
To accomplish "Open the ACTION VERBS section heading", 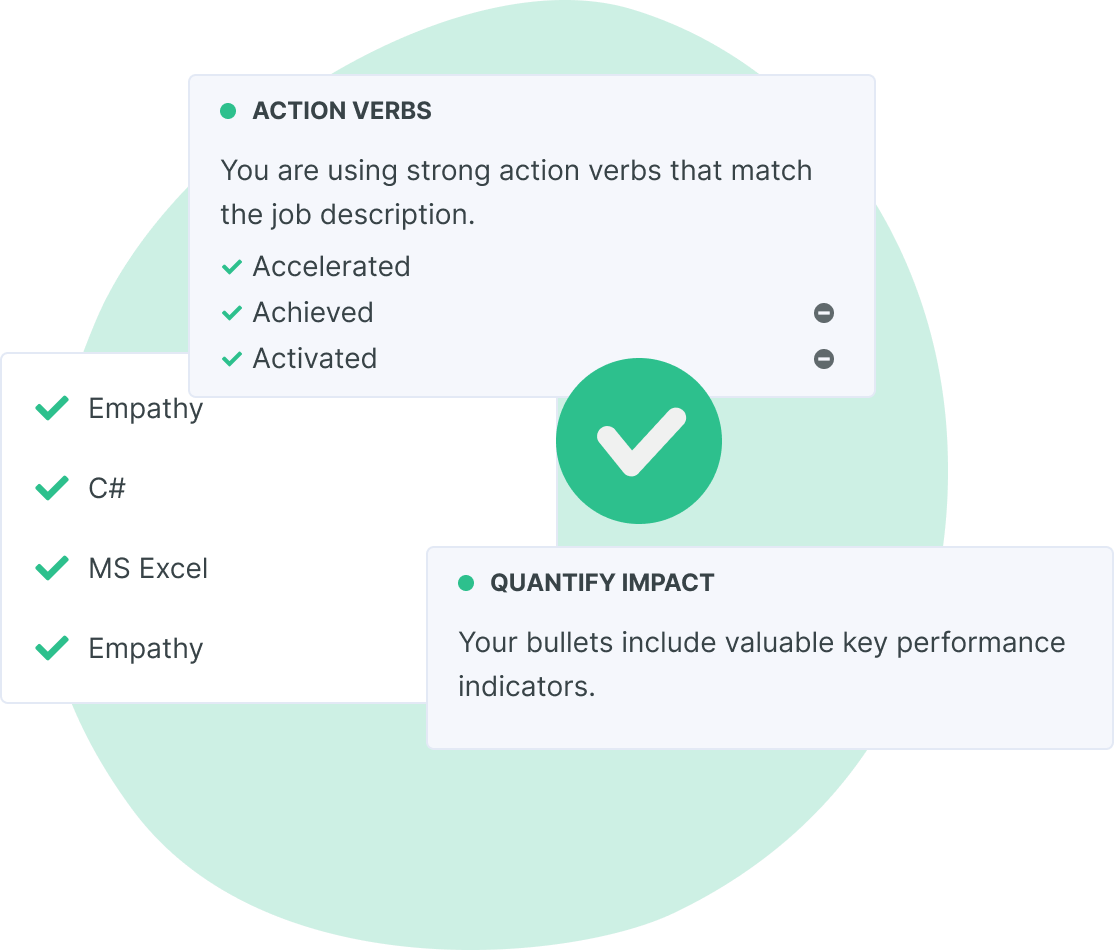I will (x=342, y=111).
